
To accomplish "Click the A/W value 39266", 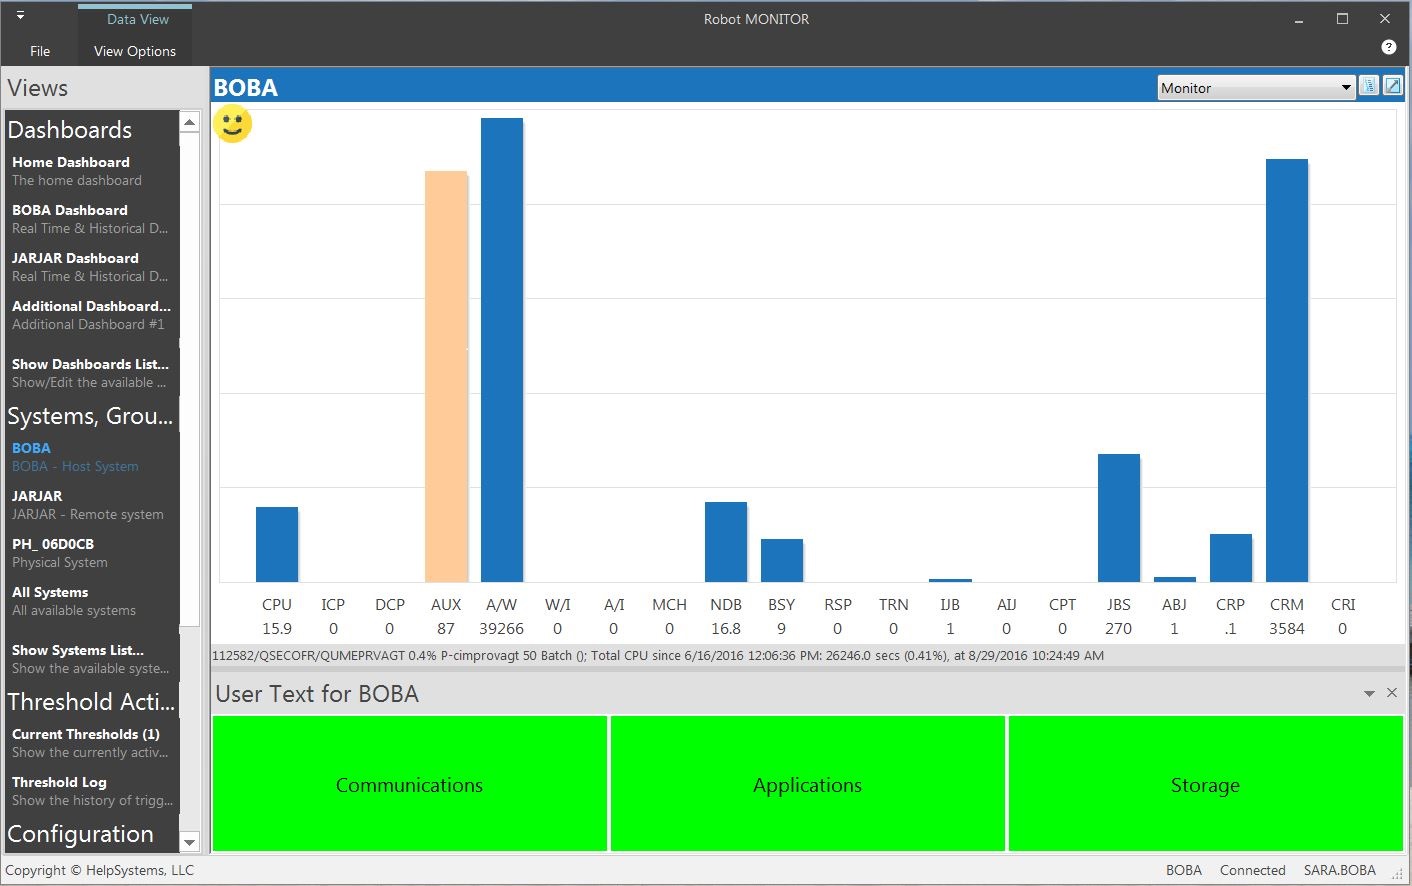I will coord(502,629).
